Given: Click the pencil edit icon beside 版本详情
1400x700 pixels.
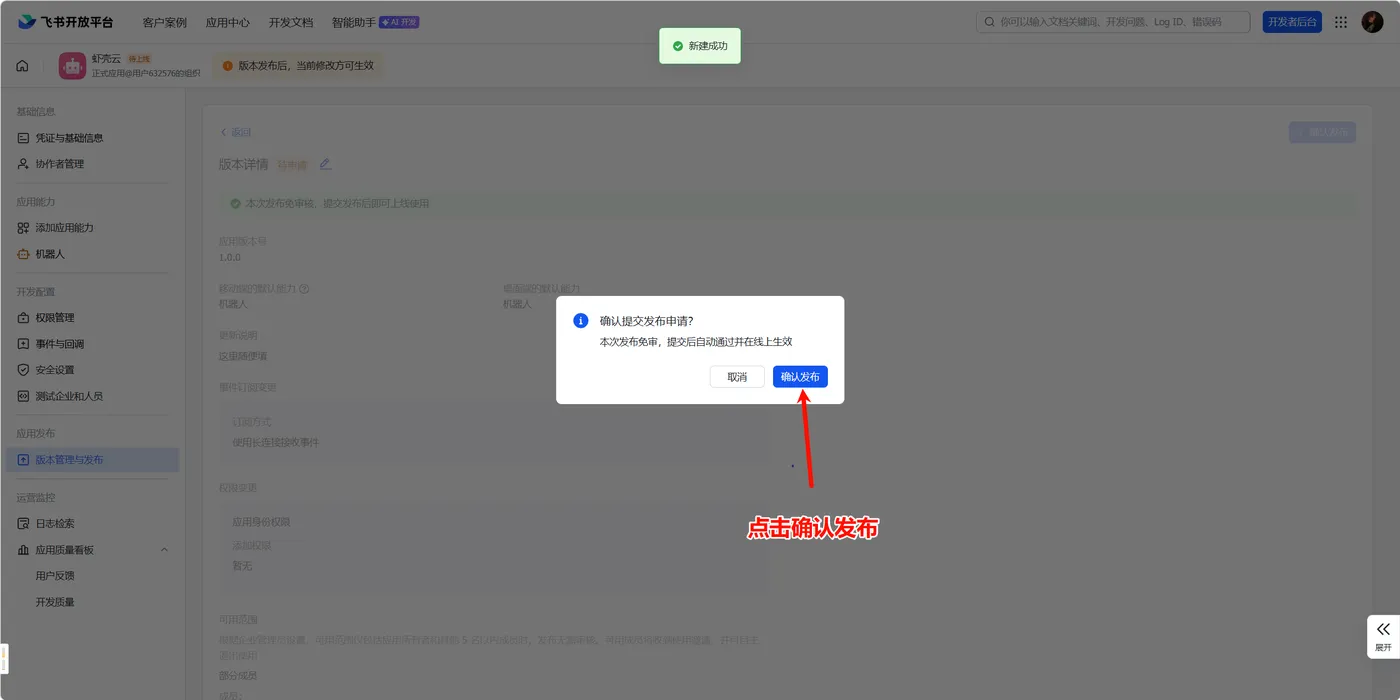Looking at the screenshot, I should [x=325, y=163].
